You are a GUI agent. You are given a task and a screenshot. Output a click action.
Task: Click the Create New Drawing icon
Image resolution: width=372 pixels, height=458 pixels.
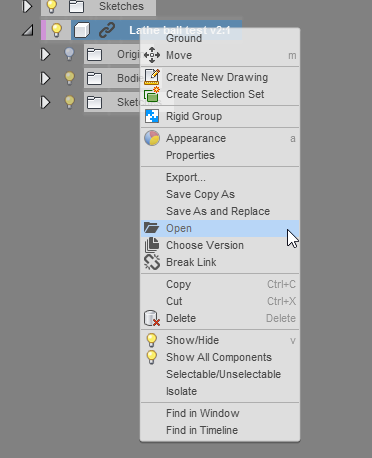(x=152, y=77)
